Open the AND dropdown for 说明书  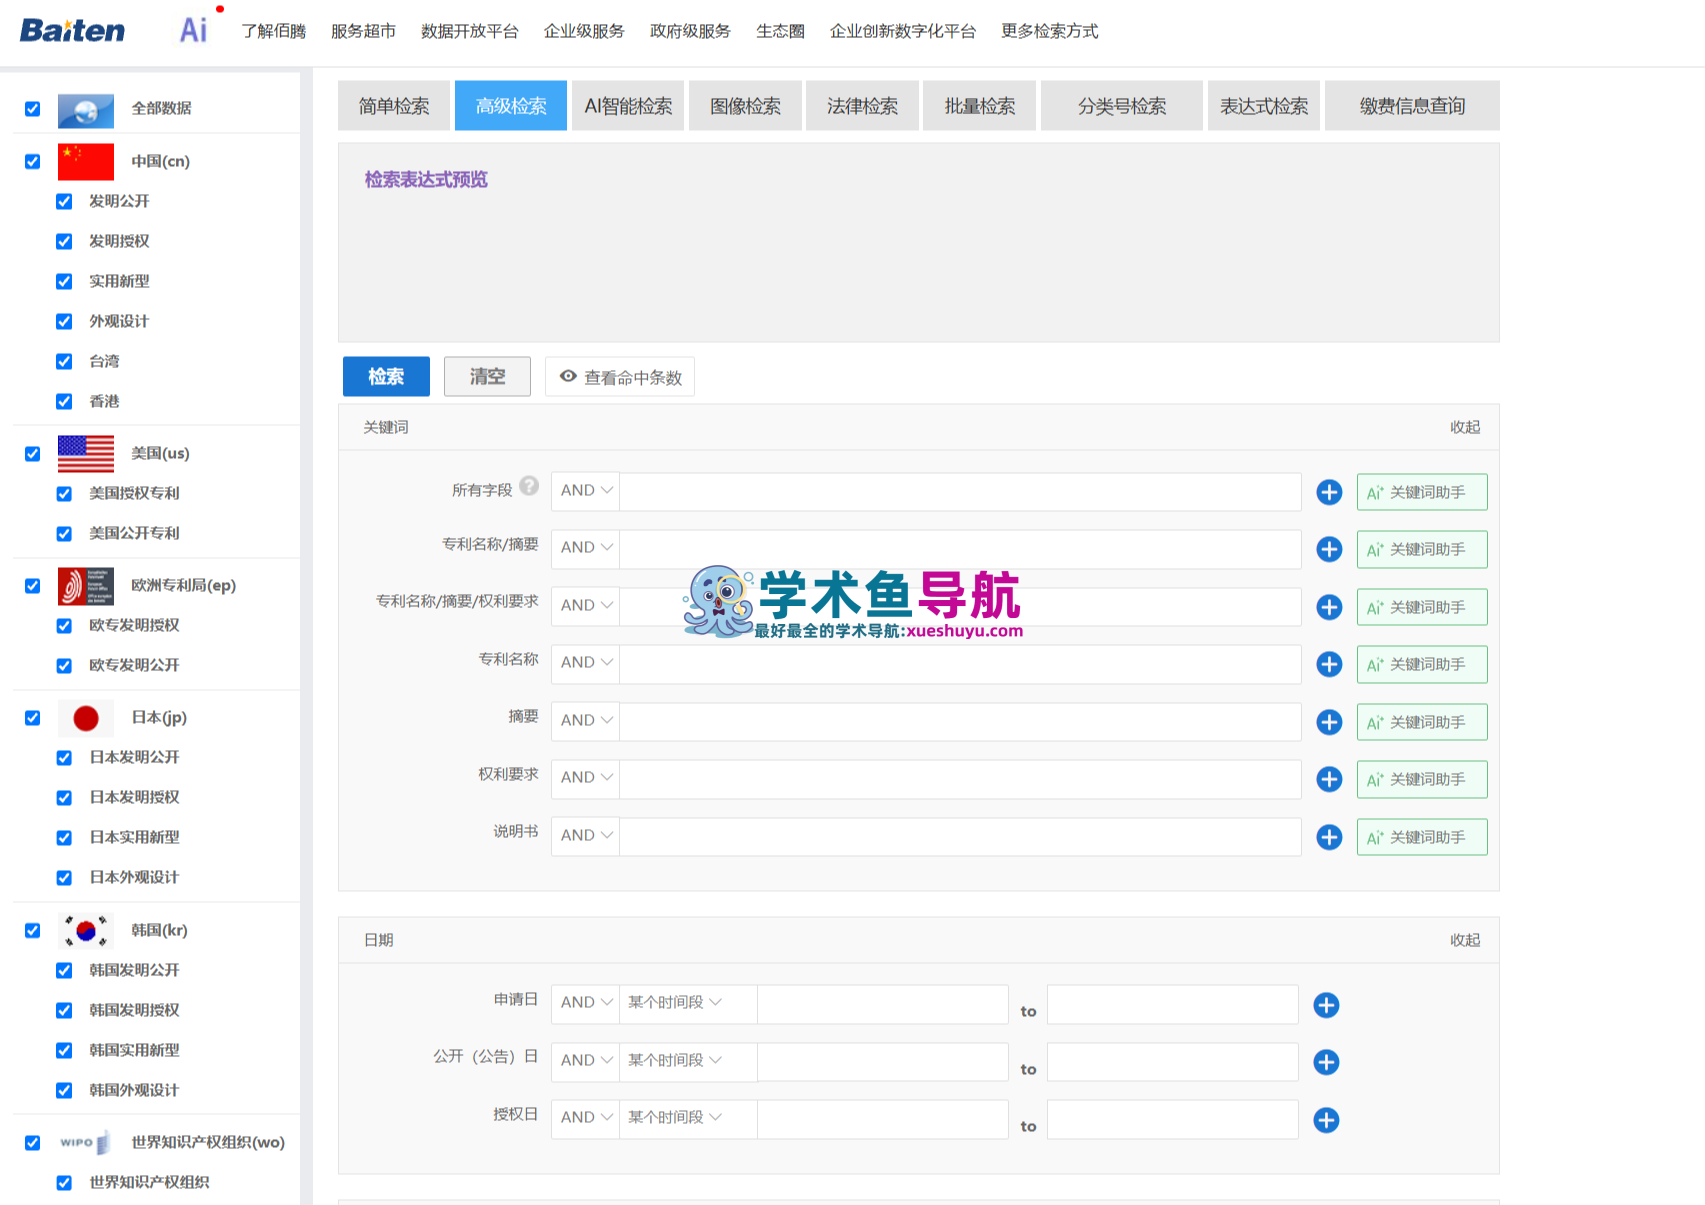click(x=586, y=836)
